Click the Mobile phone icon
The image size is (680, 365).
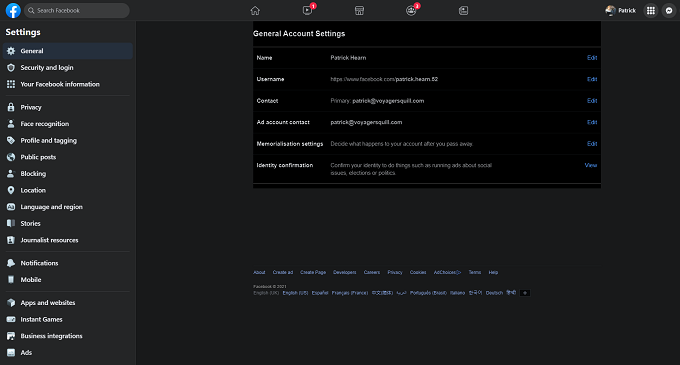tap(11, 280)
